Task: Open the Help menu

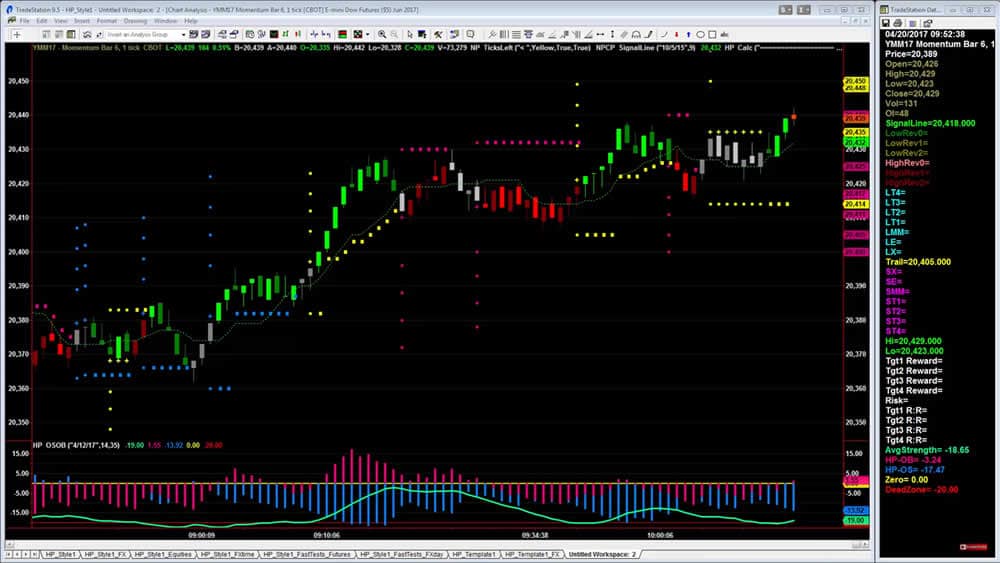Action: click(191, 21)
